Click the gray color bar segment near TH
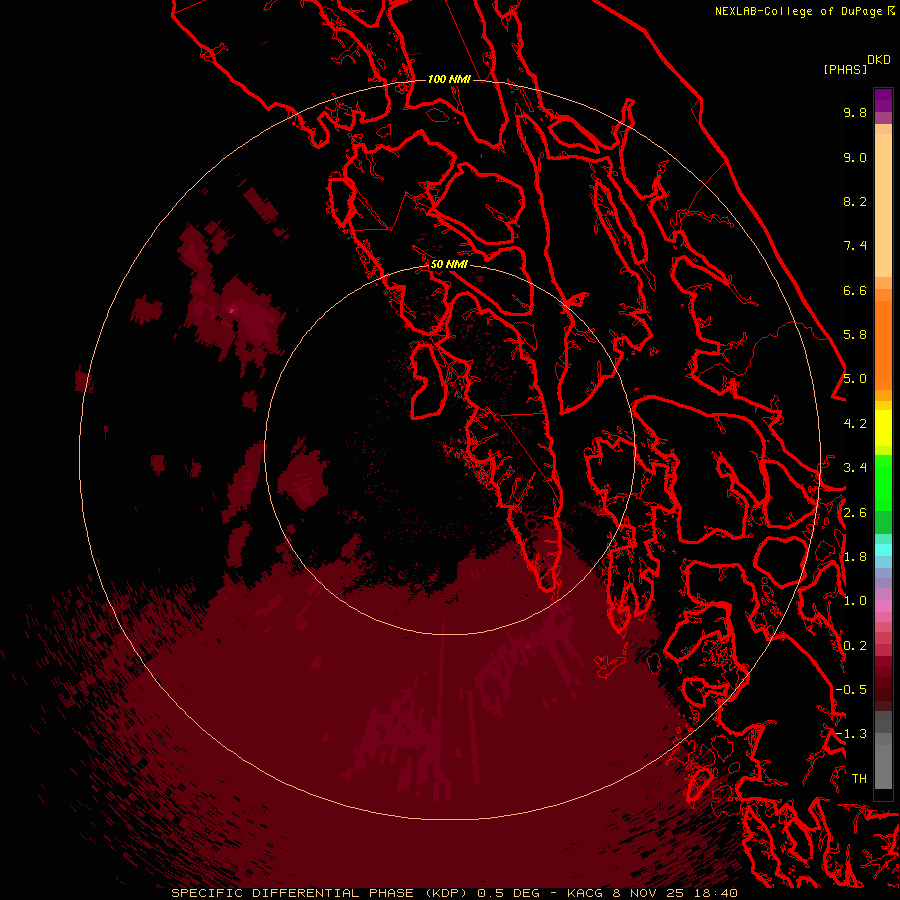 tap(883, 767)
